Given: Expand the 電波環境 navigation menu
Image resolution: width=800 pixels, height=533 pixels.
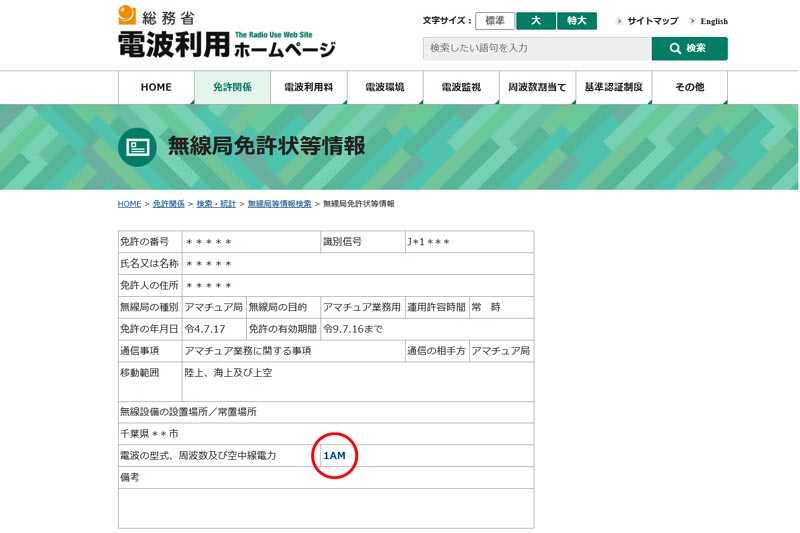Looking at the screenshot, I should click(385, 87).
